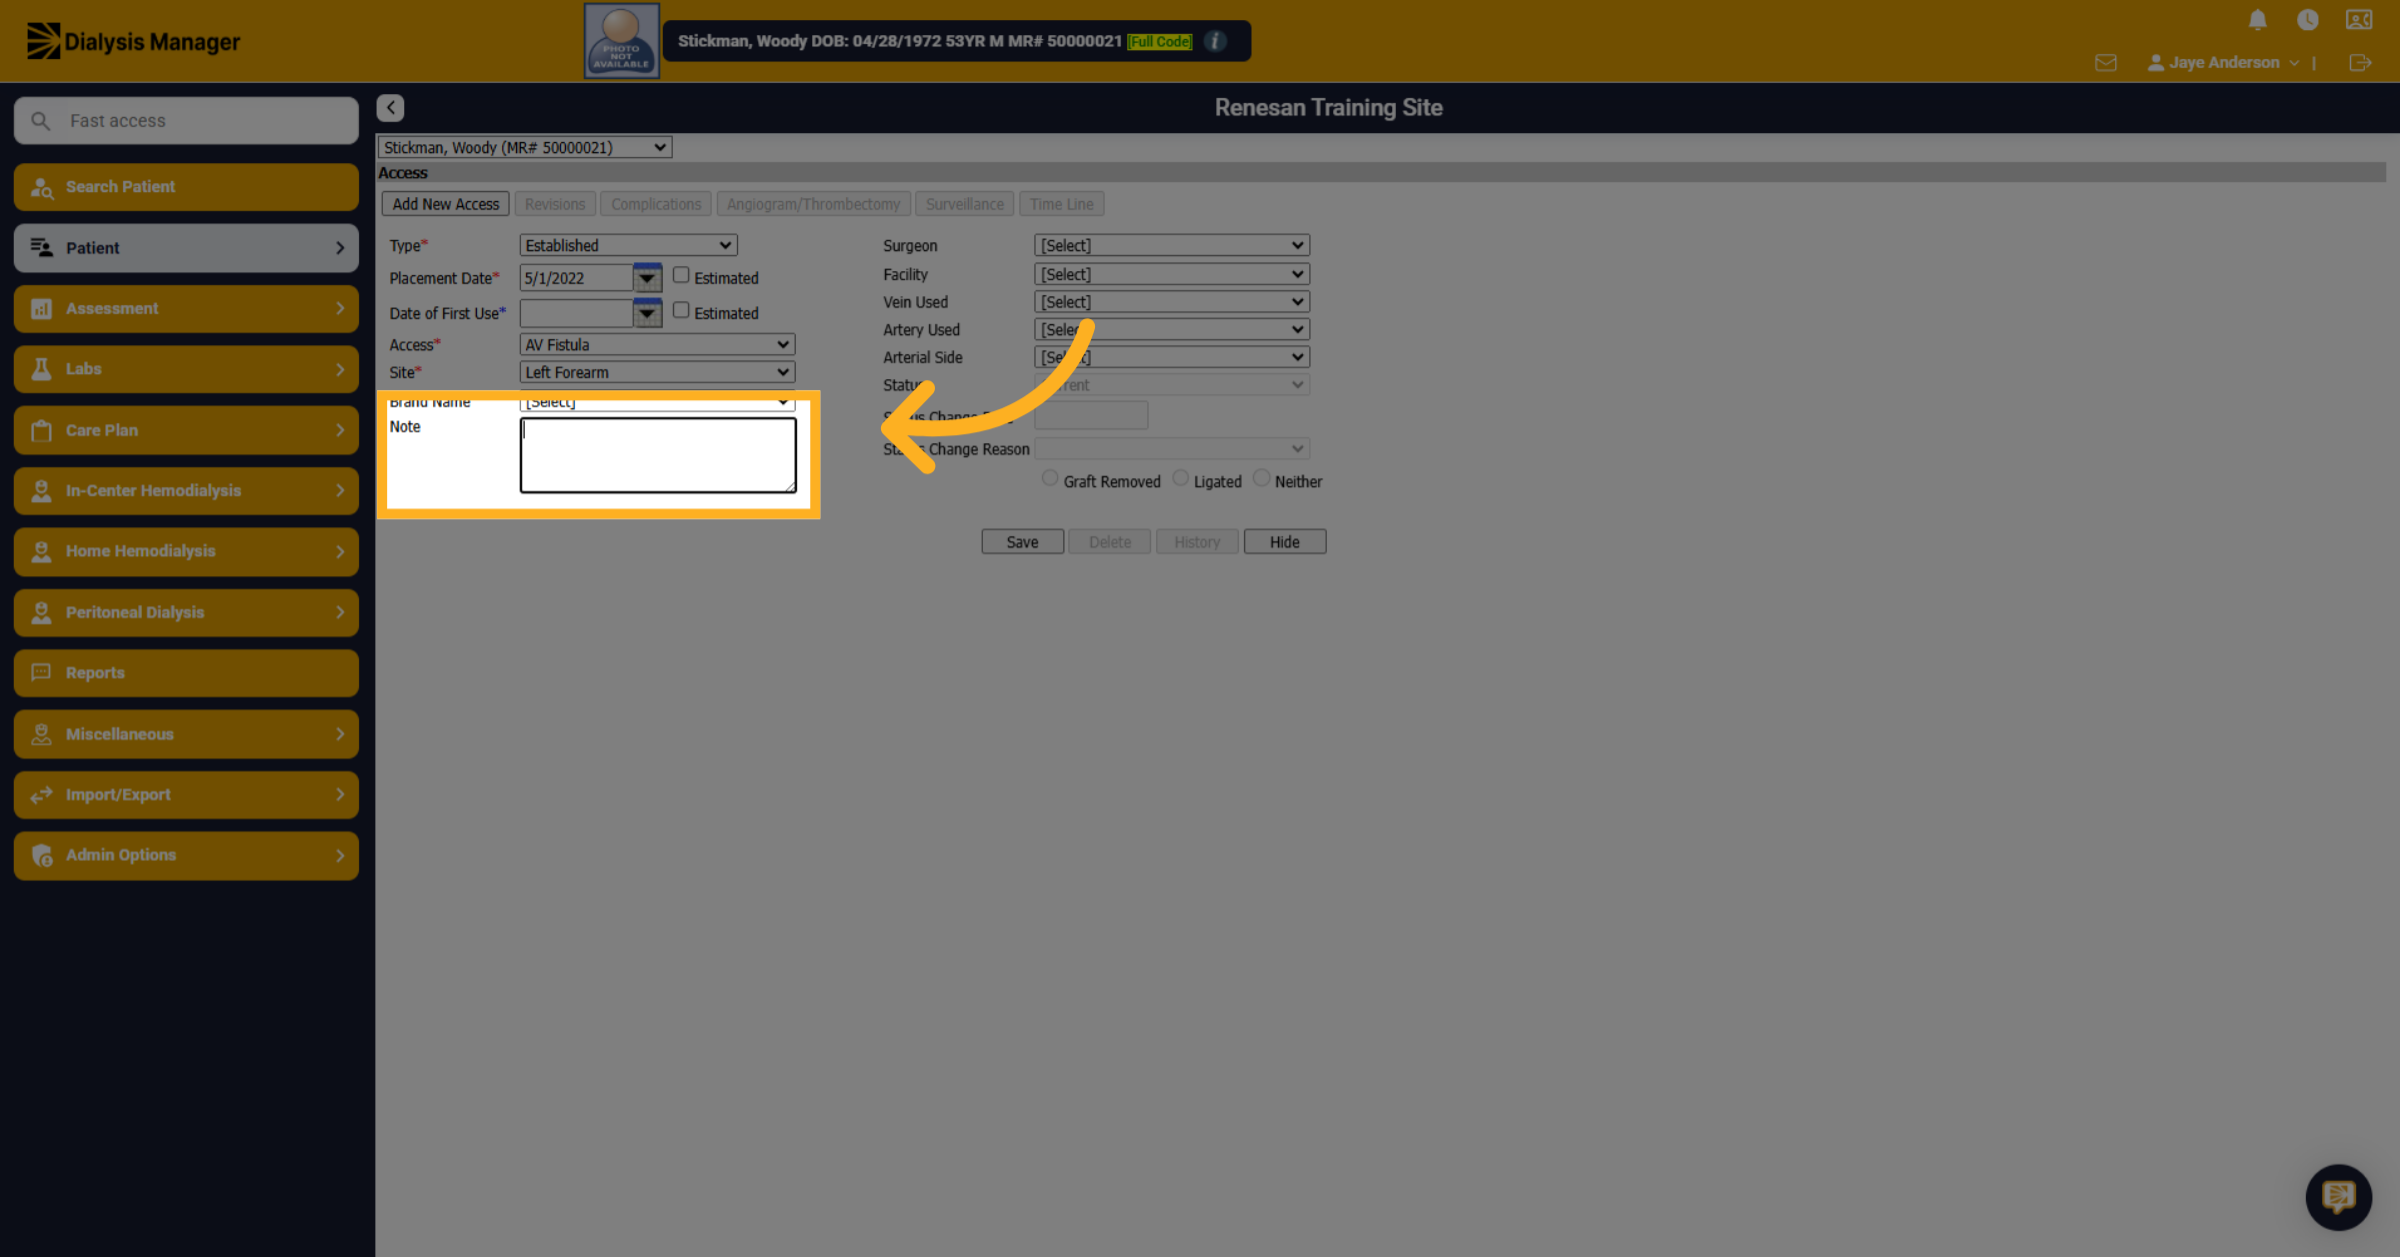Expand Home Hemodialysis menu
Viewport: 2400px width, 1257px height.
(186, 551)
